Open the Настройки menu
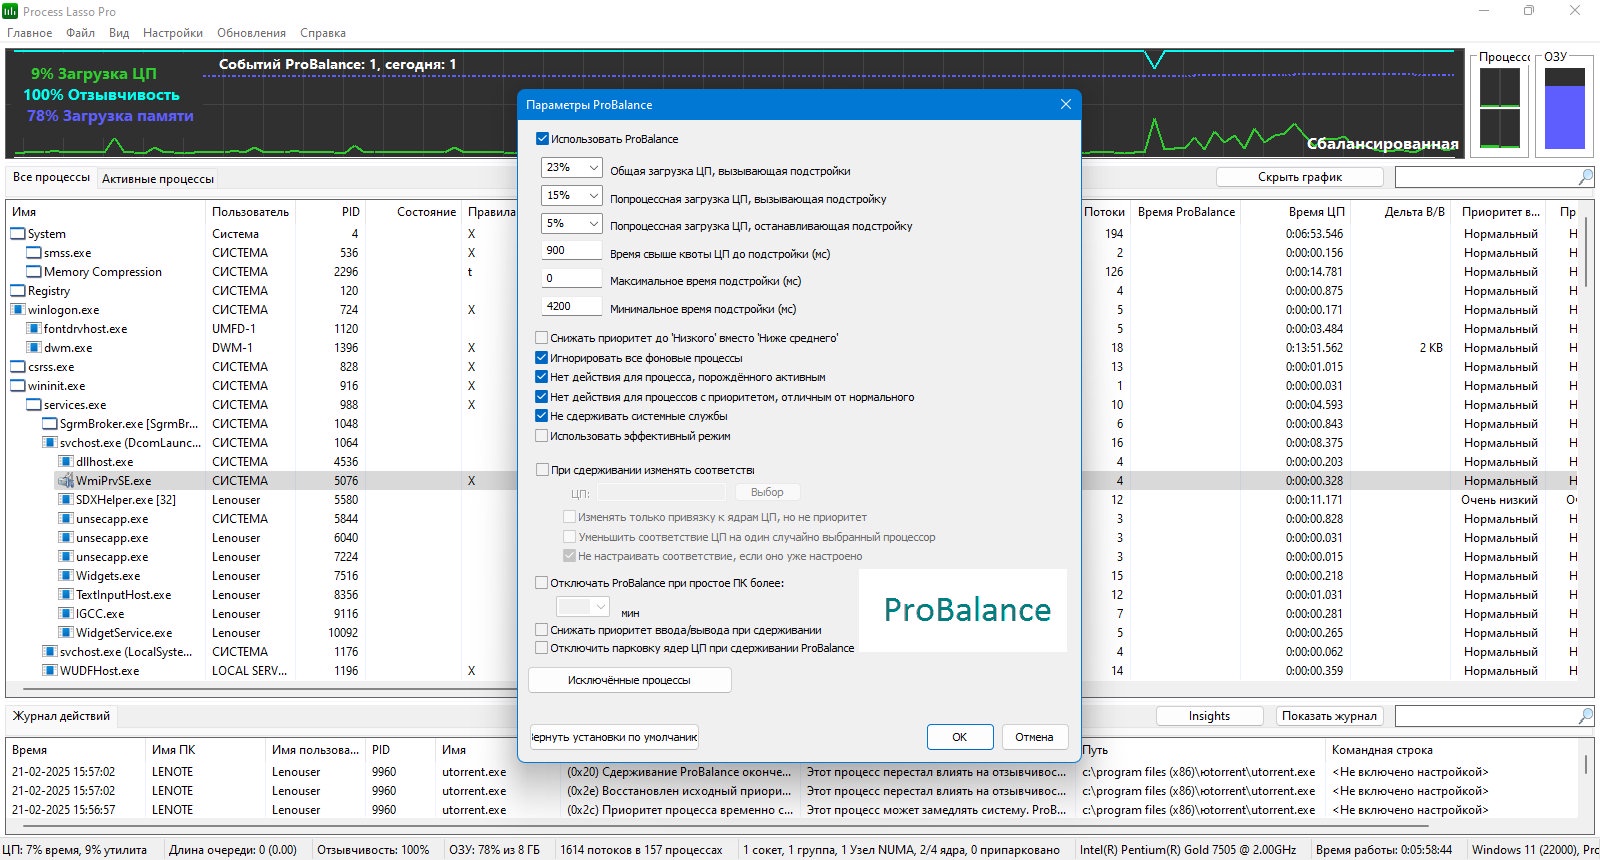The height and width of the screenshot is (860, 1600). (x=173, y=33)
